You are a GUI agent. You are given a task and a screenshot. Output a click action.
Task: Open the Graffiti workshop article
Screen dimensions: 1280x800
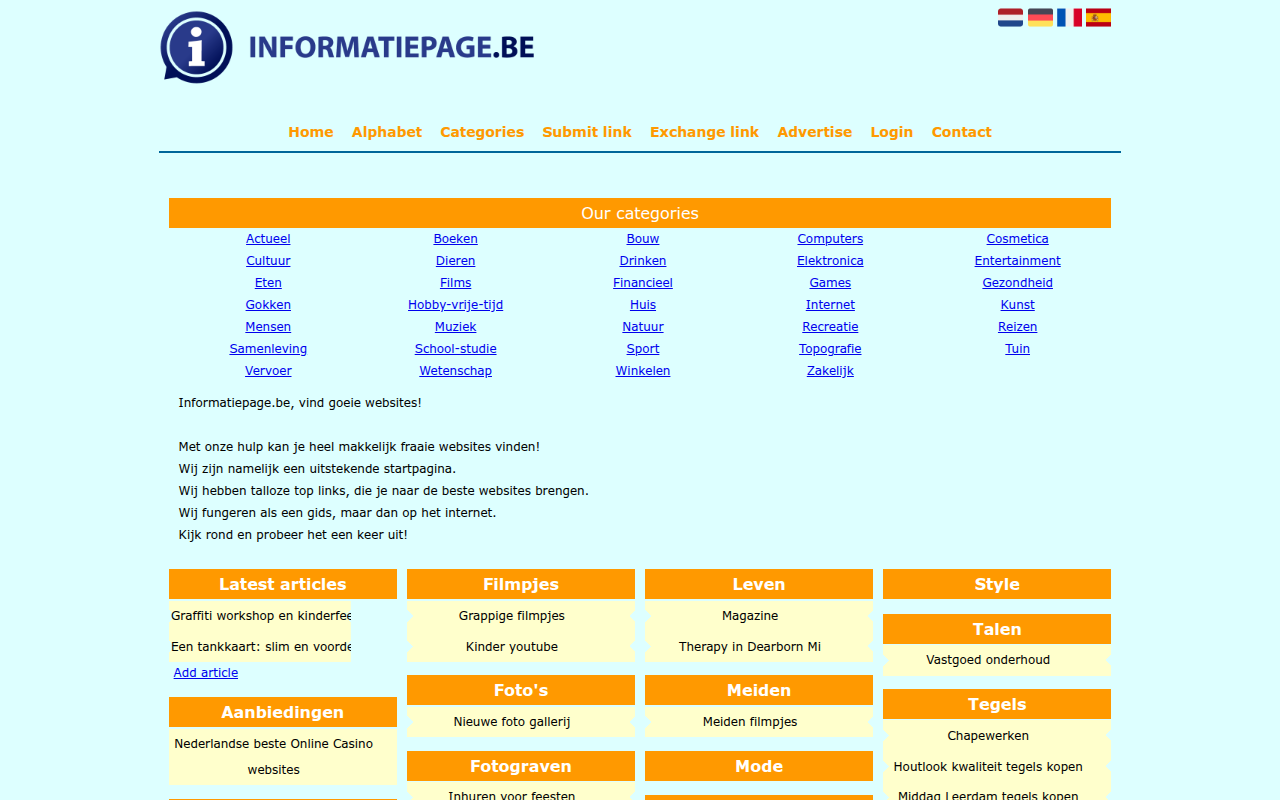pos(261,616)
